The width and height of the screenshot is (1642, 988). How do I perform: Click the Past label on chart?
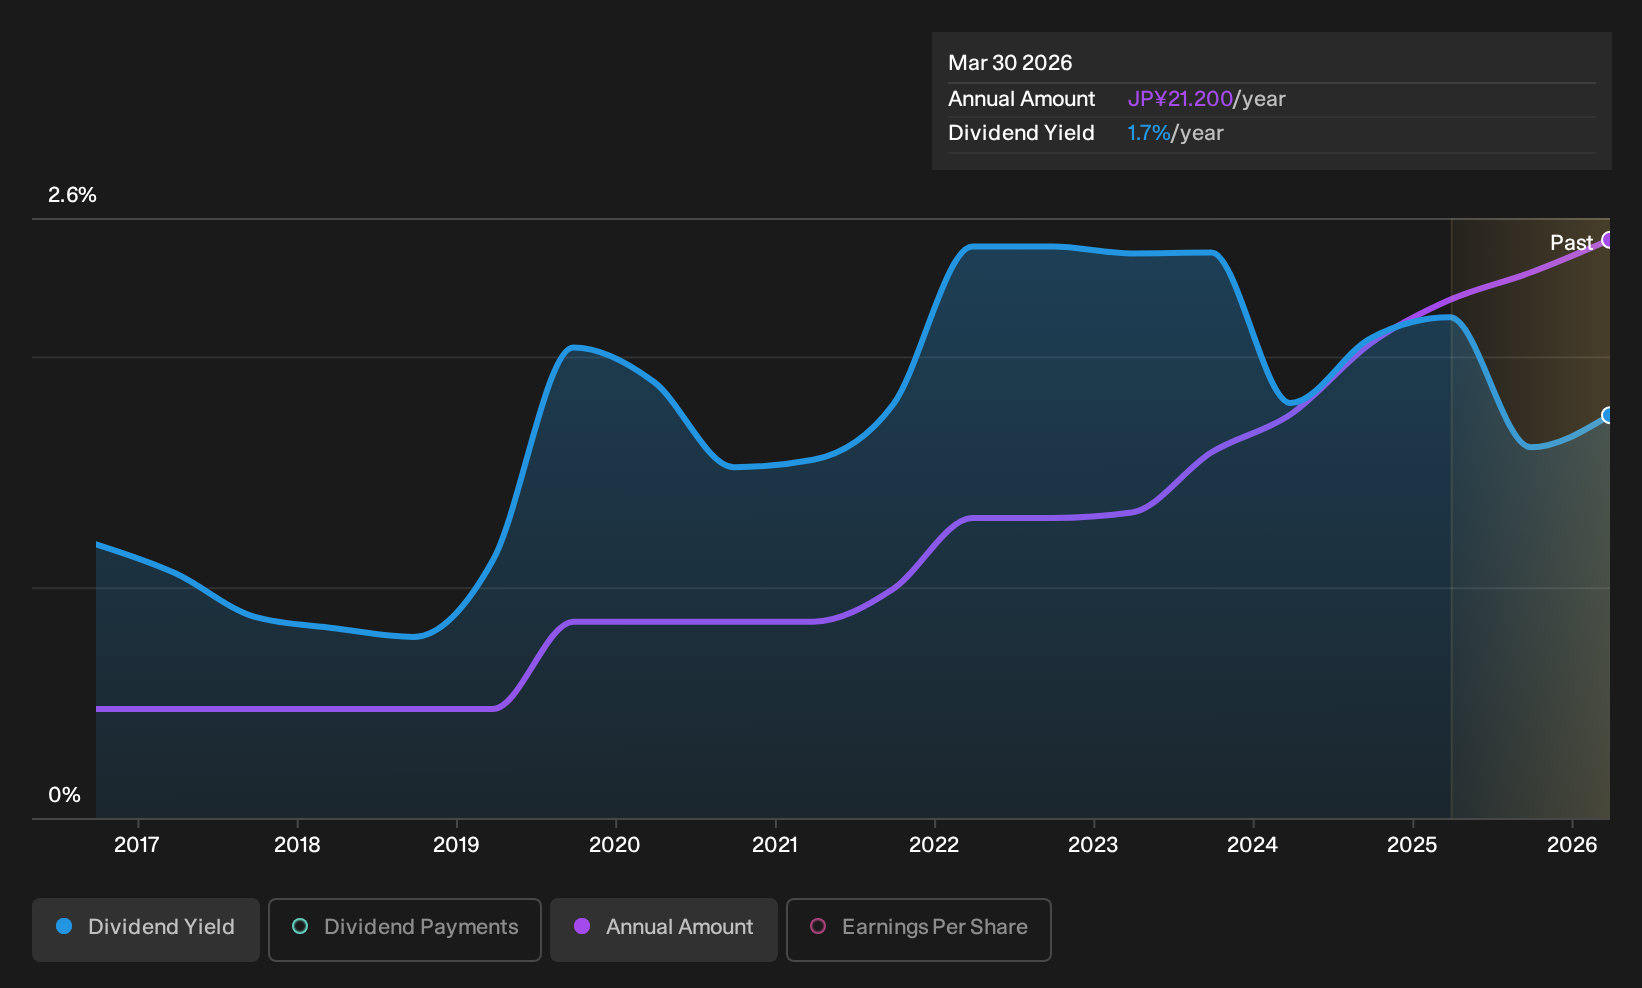1571,243
